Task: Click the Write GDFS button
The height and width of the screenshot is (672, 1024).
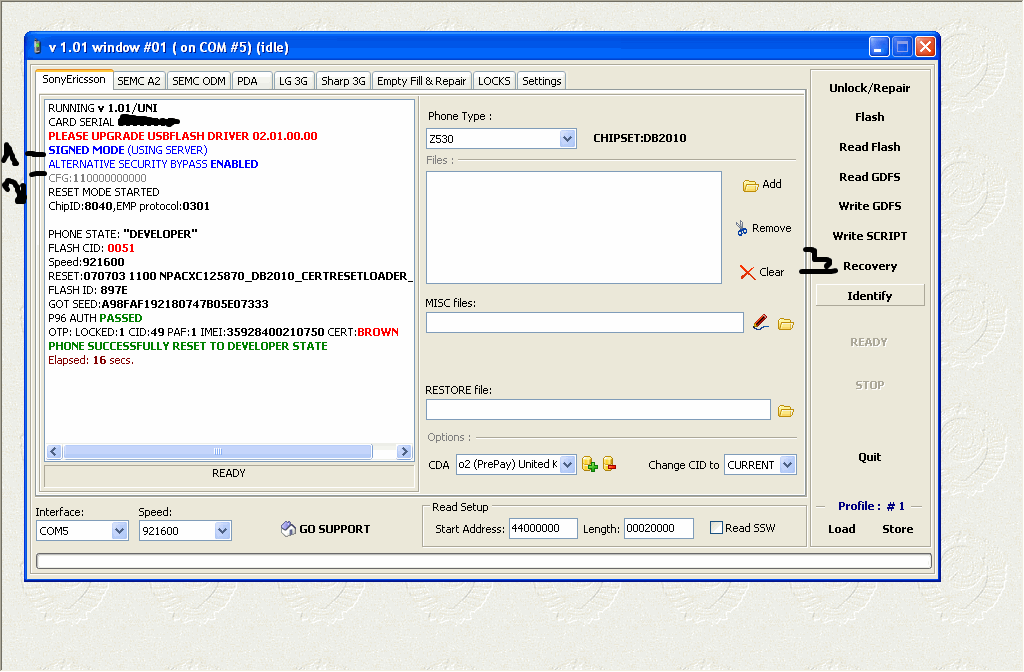Action: point(869,206)
